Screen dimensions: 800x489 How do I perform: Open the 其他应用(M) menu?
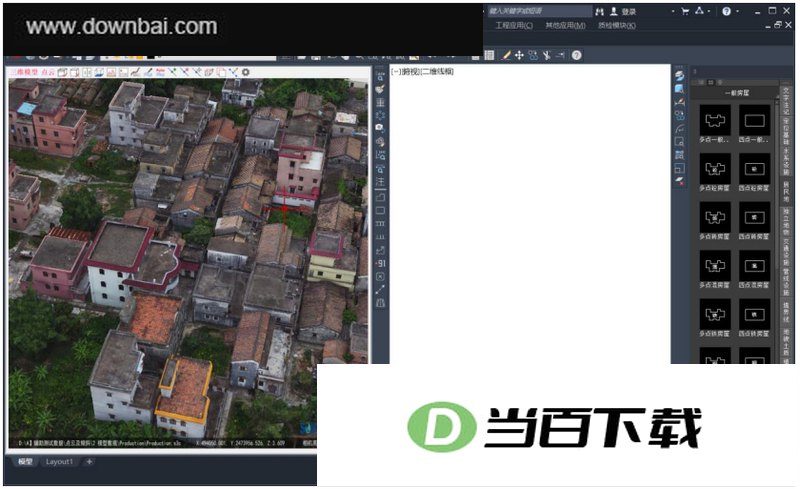click(x=565, y=26)
